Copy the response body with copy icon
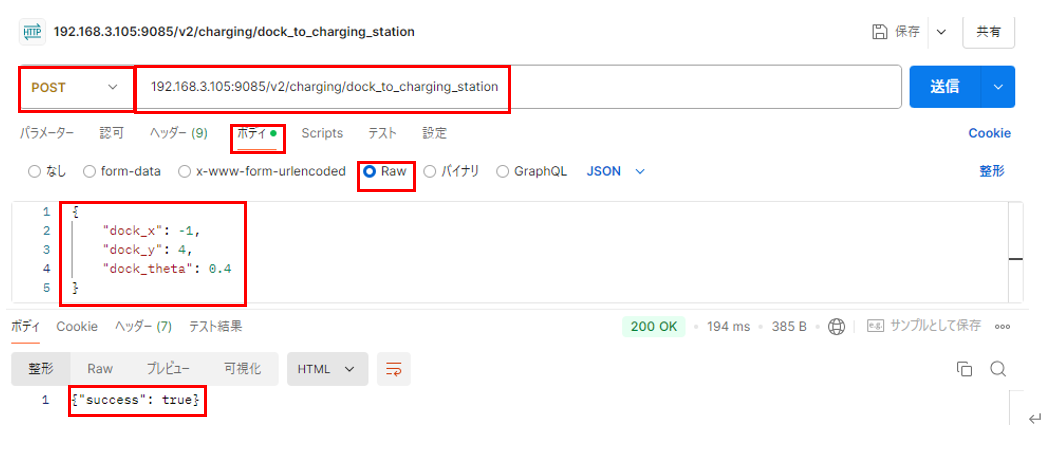This screenshot has width=1051, height=458. tap(964, 369)
